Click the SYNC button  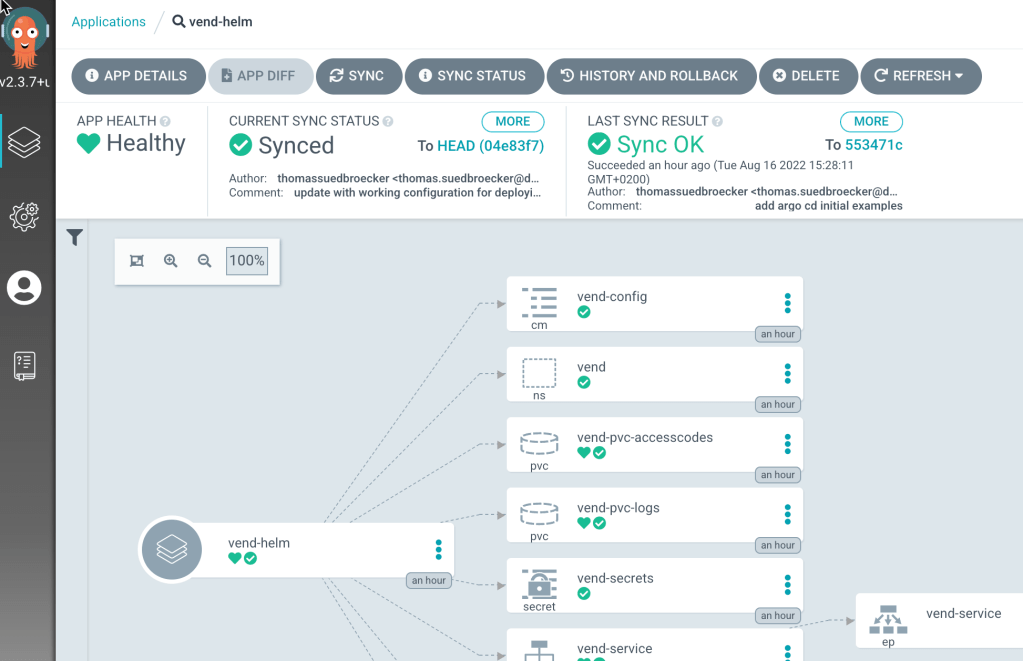pos(357,76)
